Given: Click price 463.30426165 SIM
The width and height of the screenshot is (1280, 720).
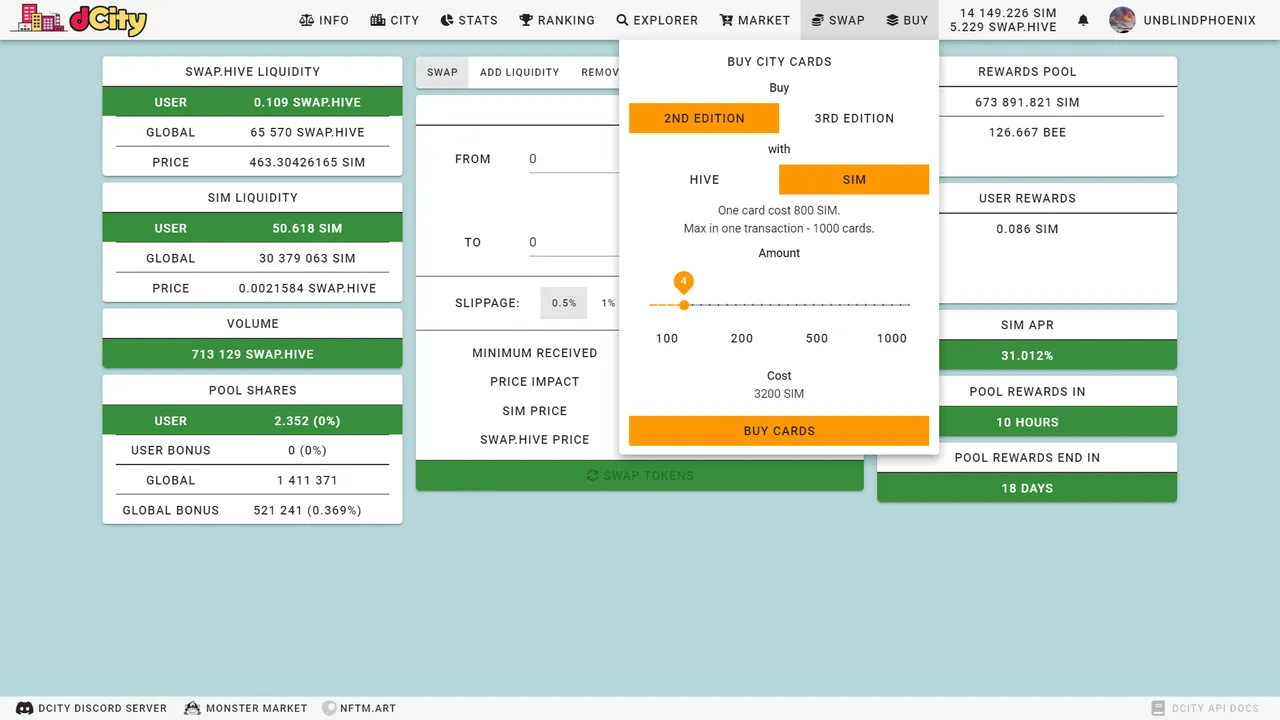Looking at the screenshot, I should (x=307, y=162).
